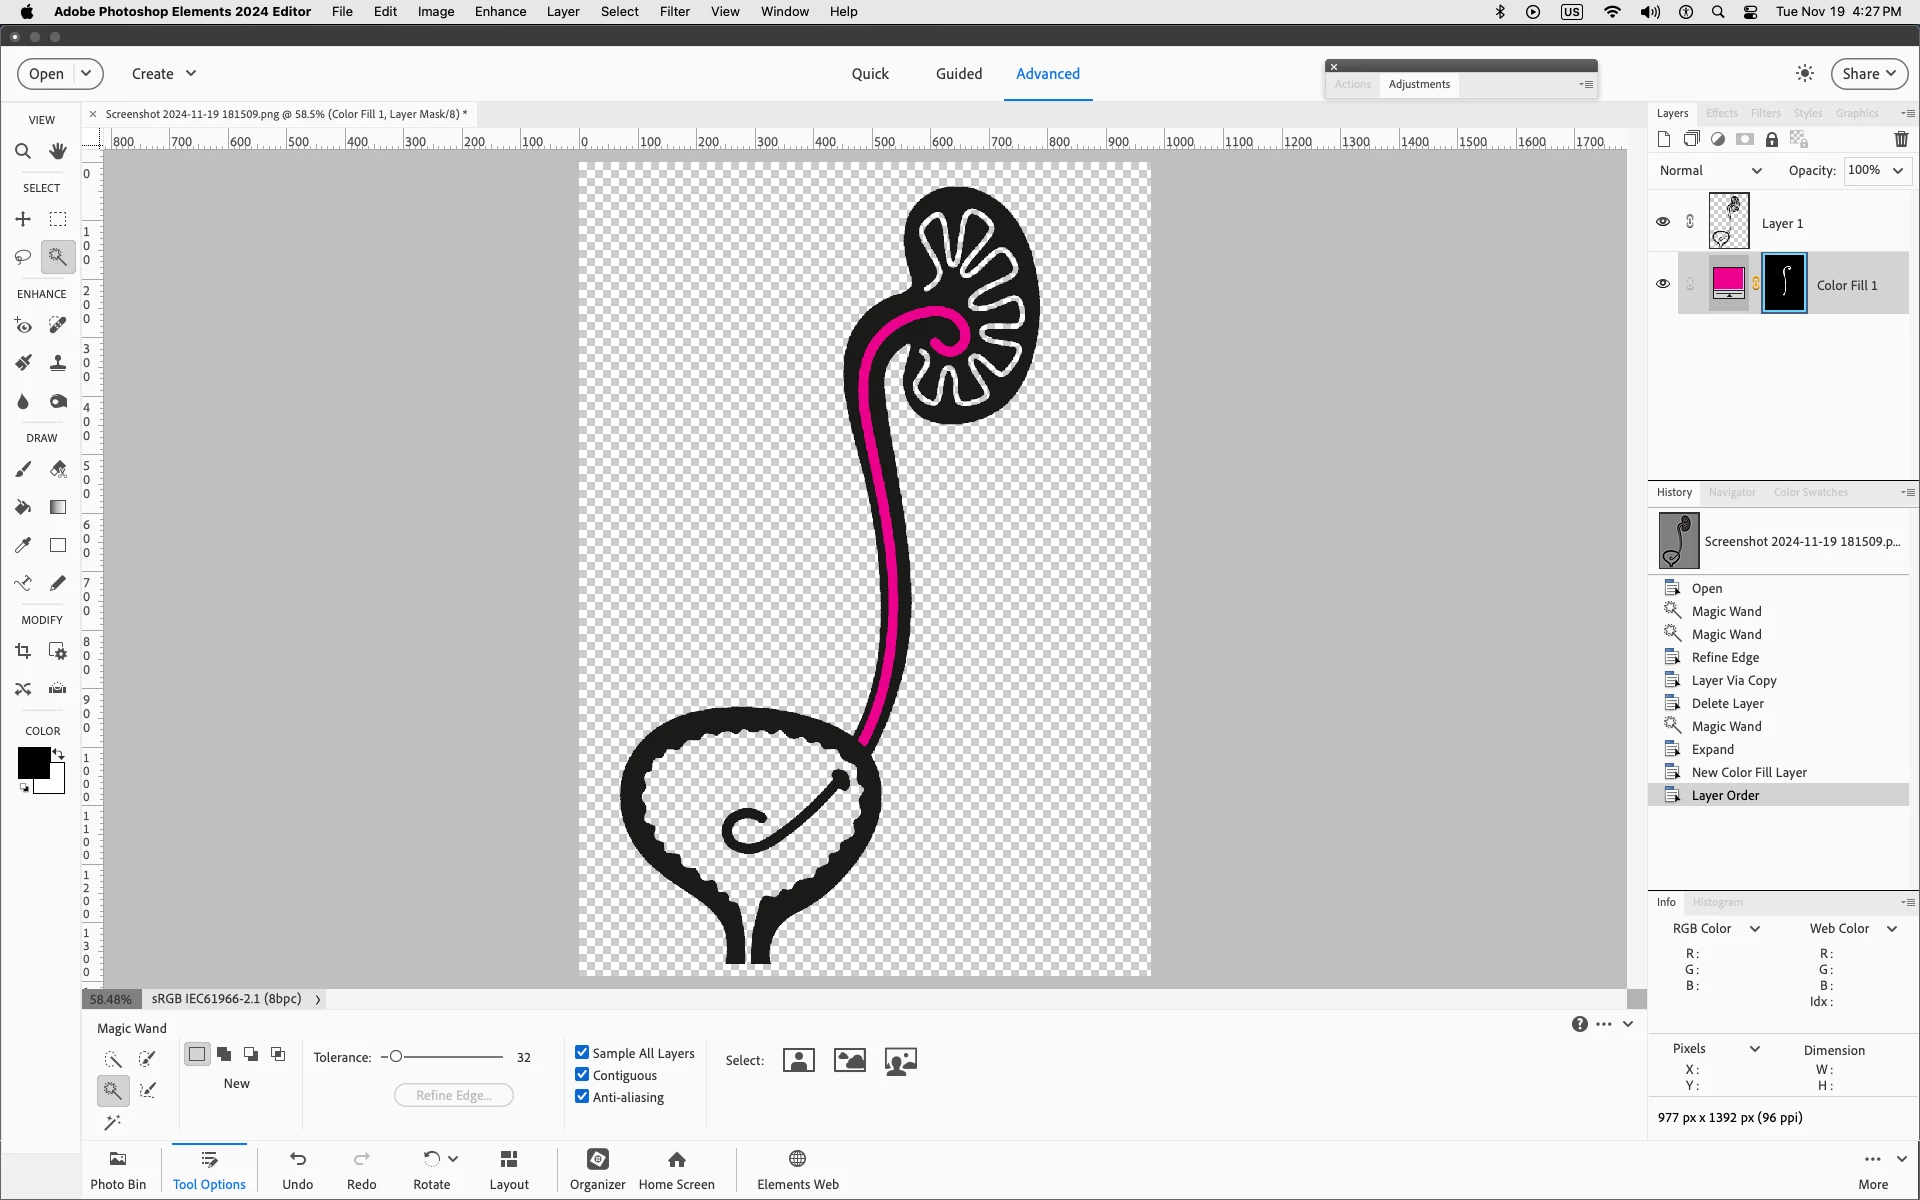Hide Layer 1 with eye icon

pyautogui.click(x=1663, y=222)
